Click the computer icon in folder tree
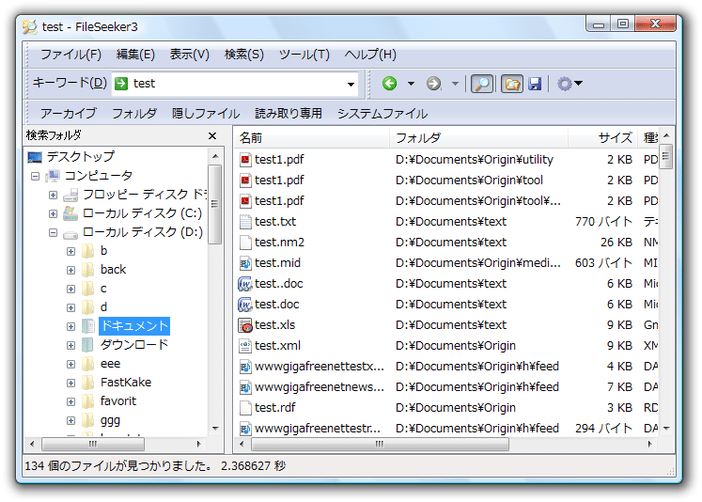Image resolution: width=702 pixels, height=502 pixels. 52,176
